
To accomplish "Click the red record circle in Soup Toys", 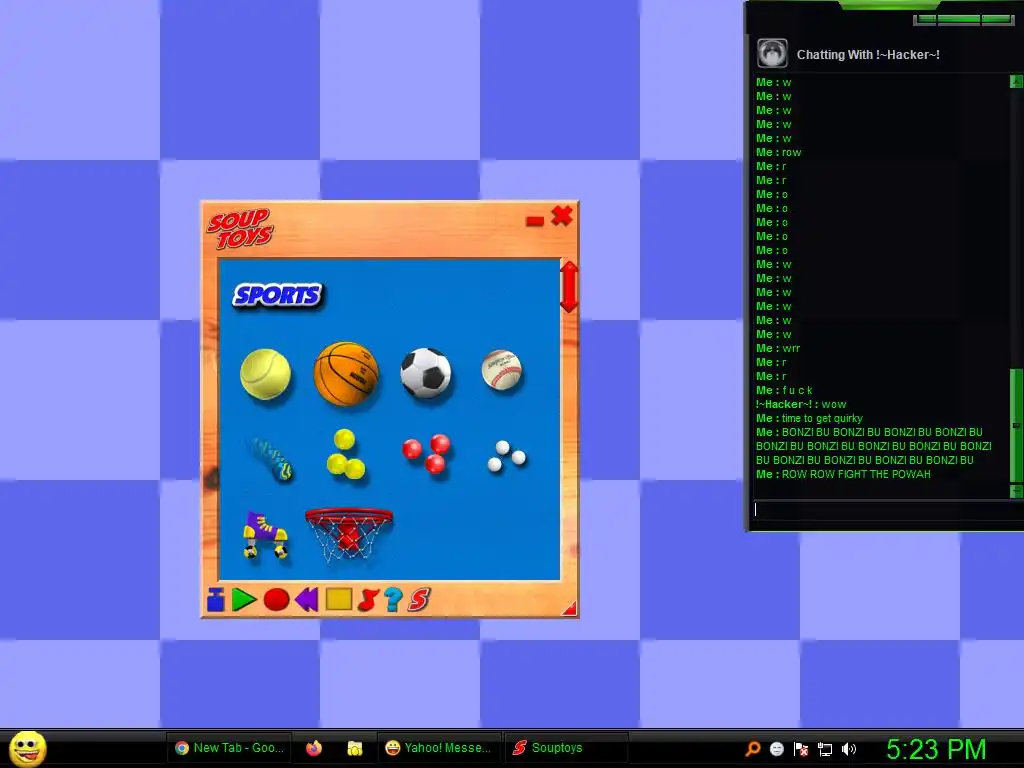I will (276, 600).
